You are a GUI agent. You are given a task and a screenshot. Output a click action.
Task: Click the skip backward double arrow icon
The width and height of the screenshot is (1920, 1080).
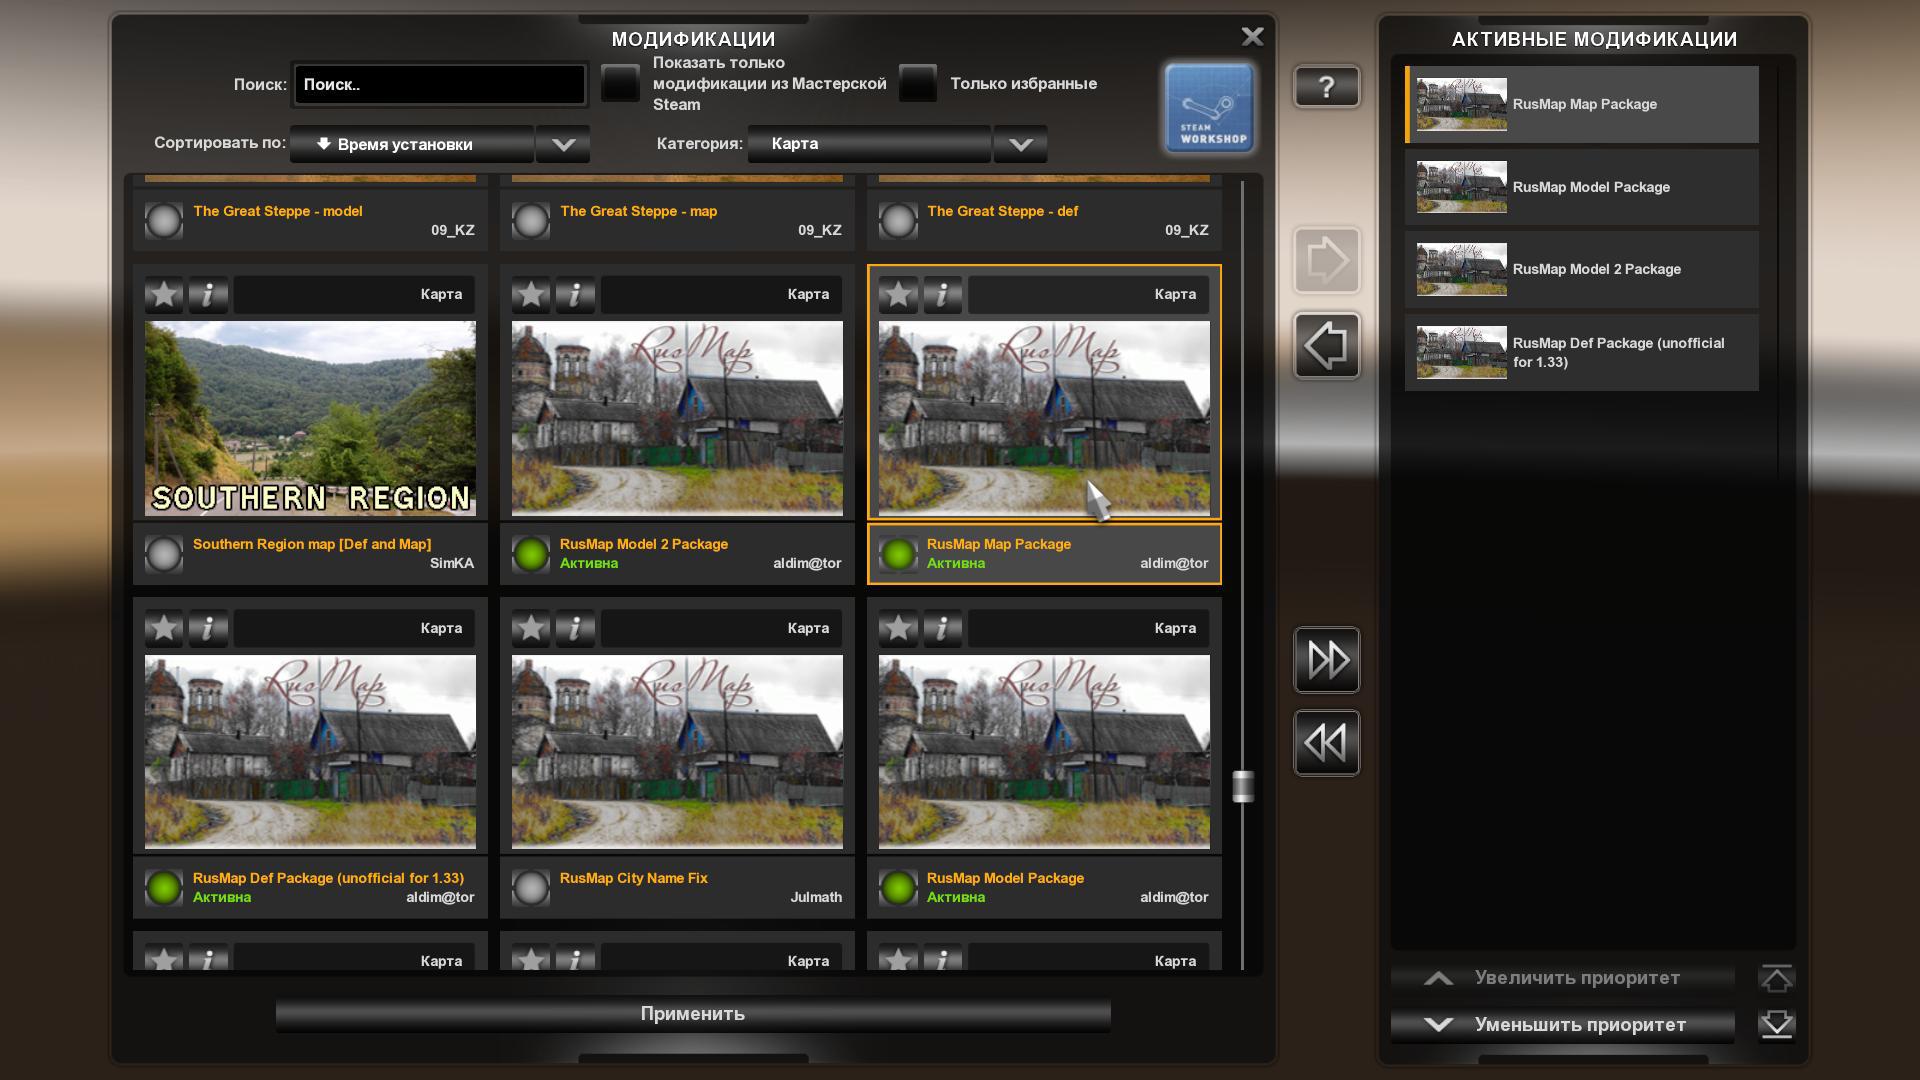point(1325,740)
